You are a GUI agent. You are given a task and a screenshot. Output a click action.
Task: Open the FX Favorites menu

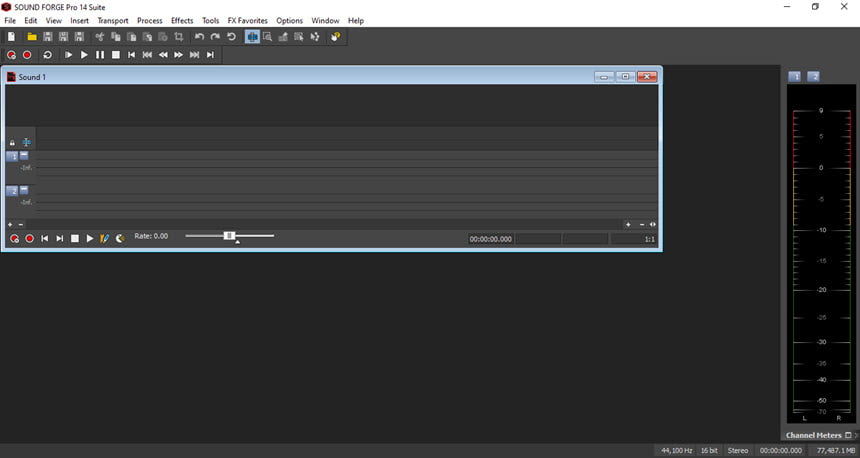[247, 20]
